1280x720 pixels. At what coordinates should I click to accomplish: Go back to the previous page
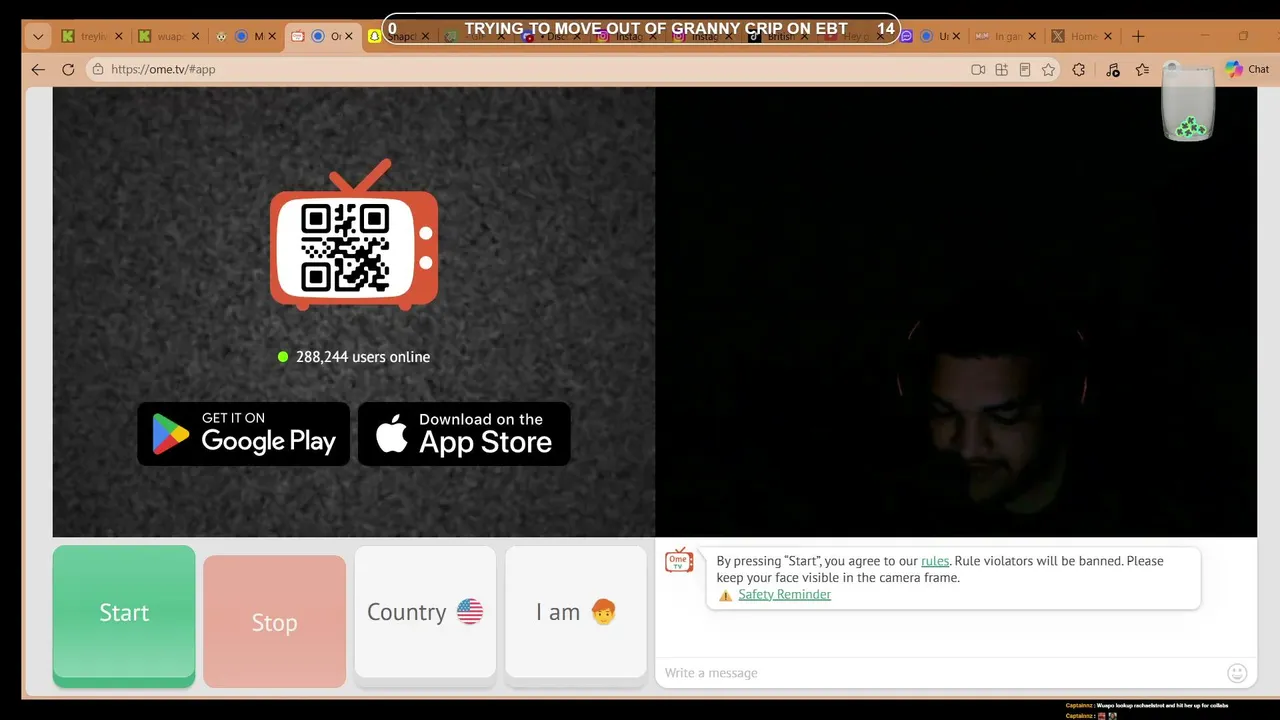point(38,69)
